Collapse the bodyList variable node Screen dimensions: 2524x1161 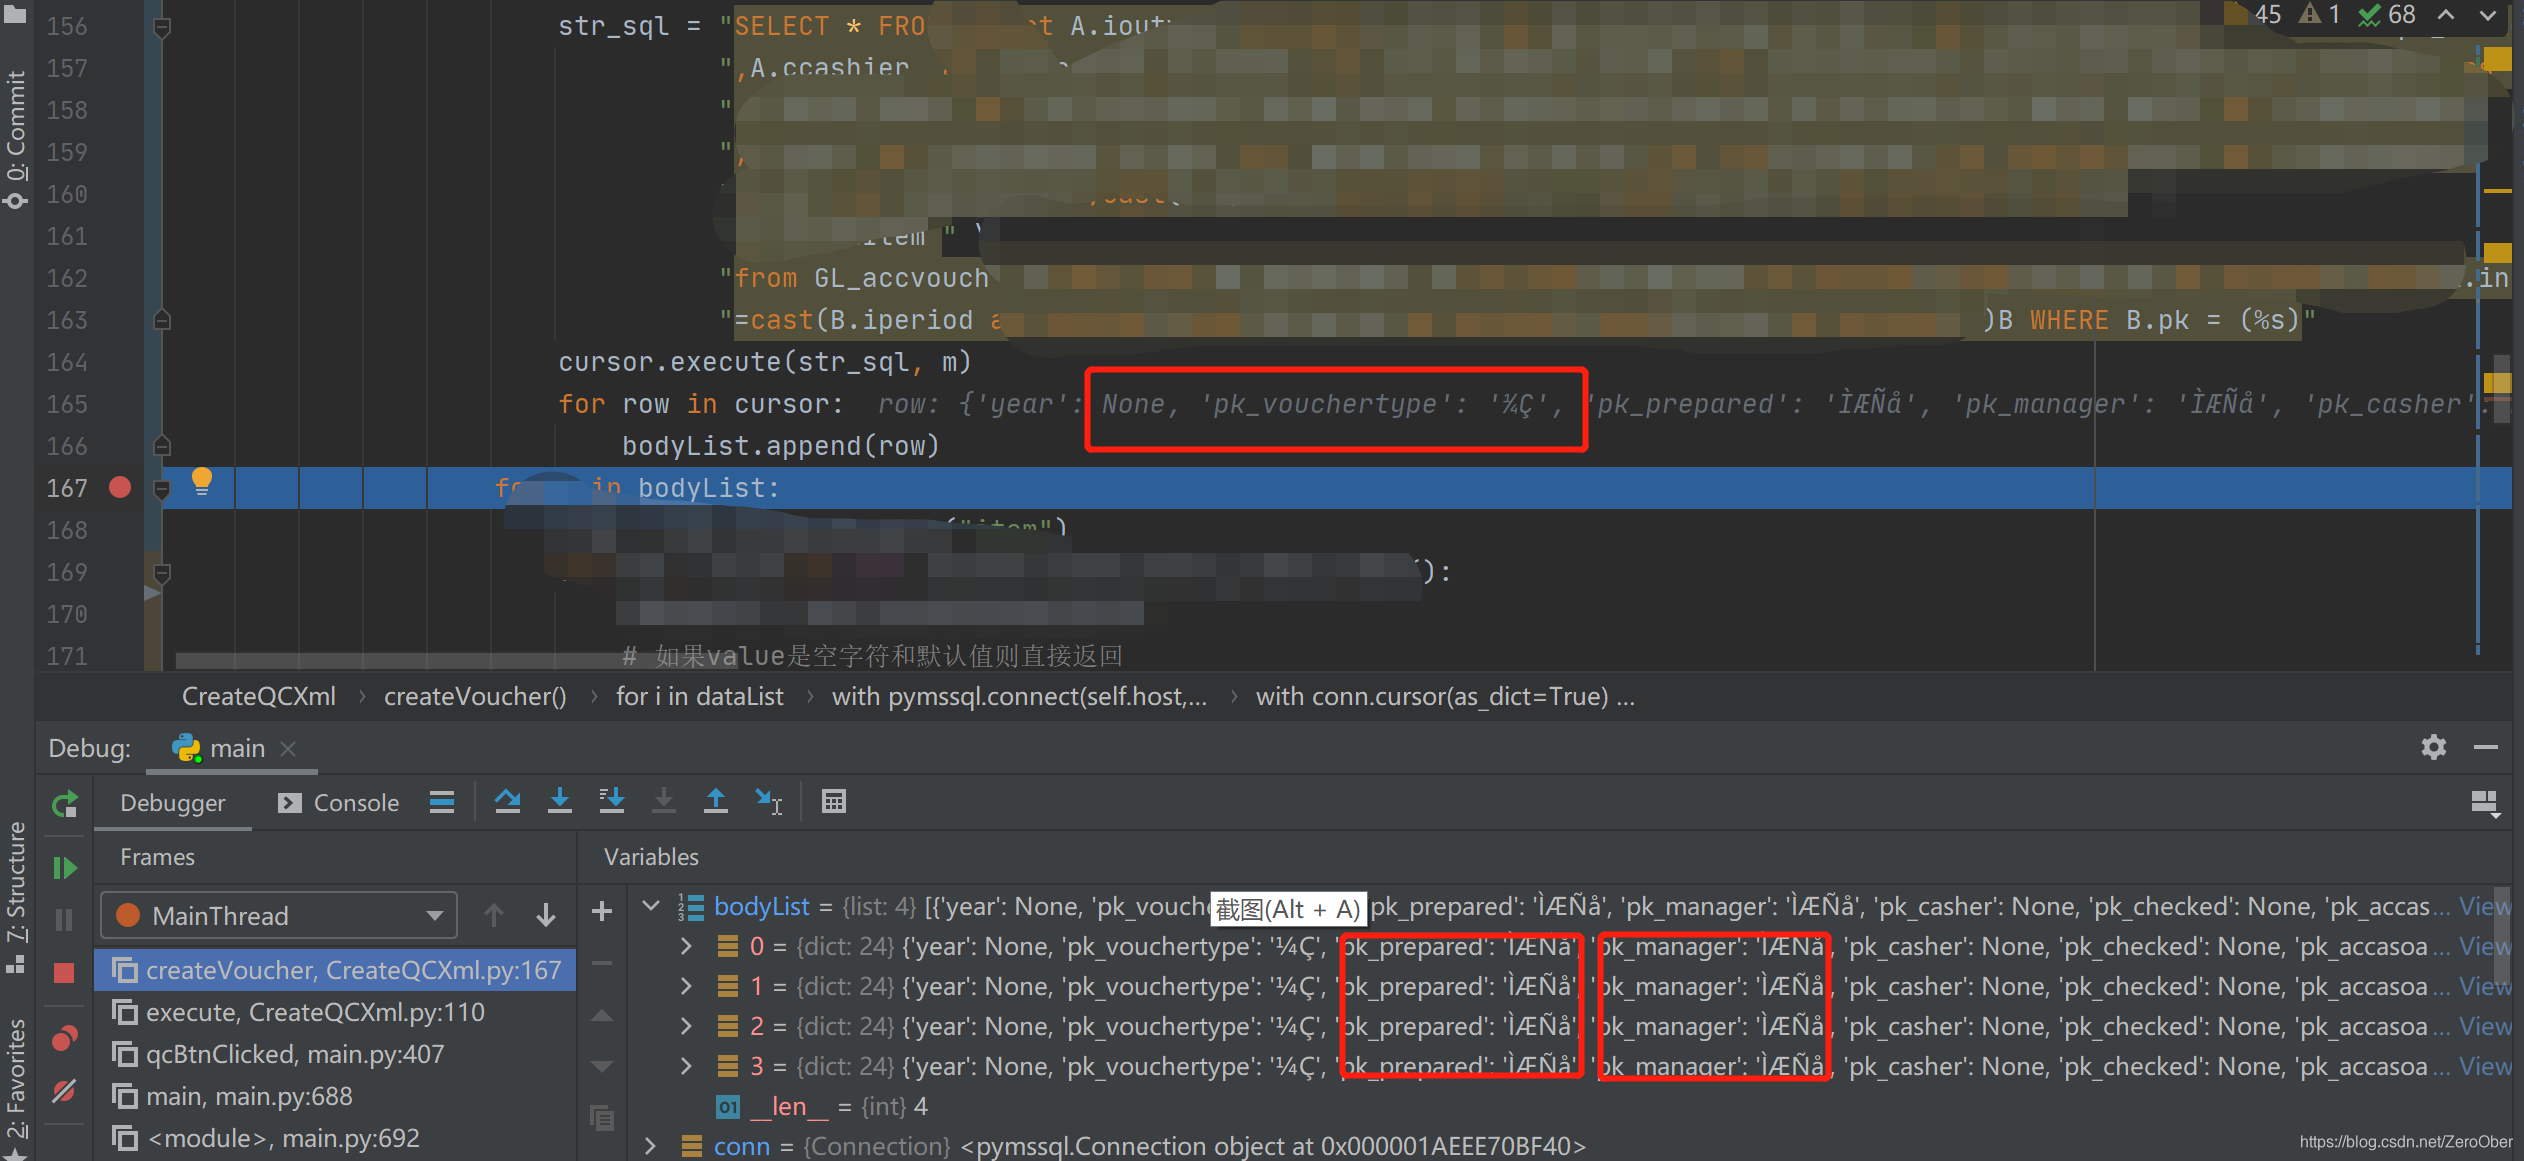coord(651,906)
